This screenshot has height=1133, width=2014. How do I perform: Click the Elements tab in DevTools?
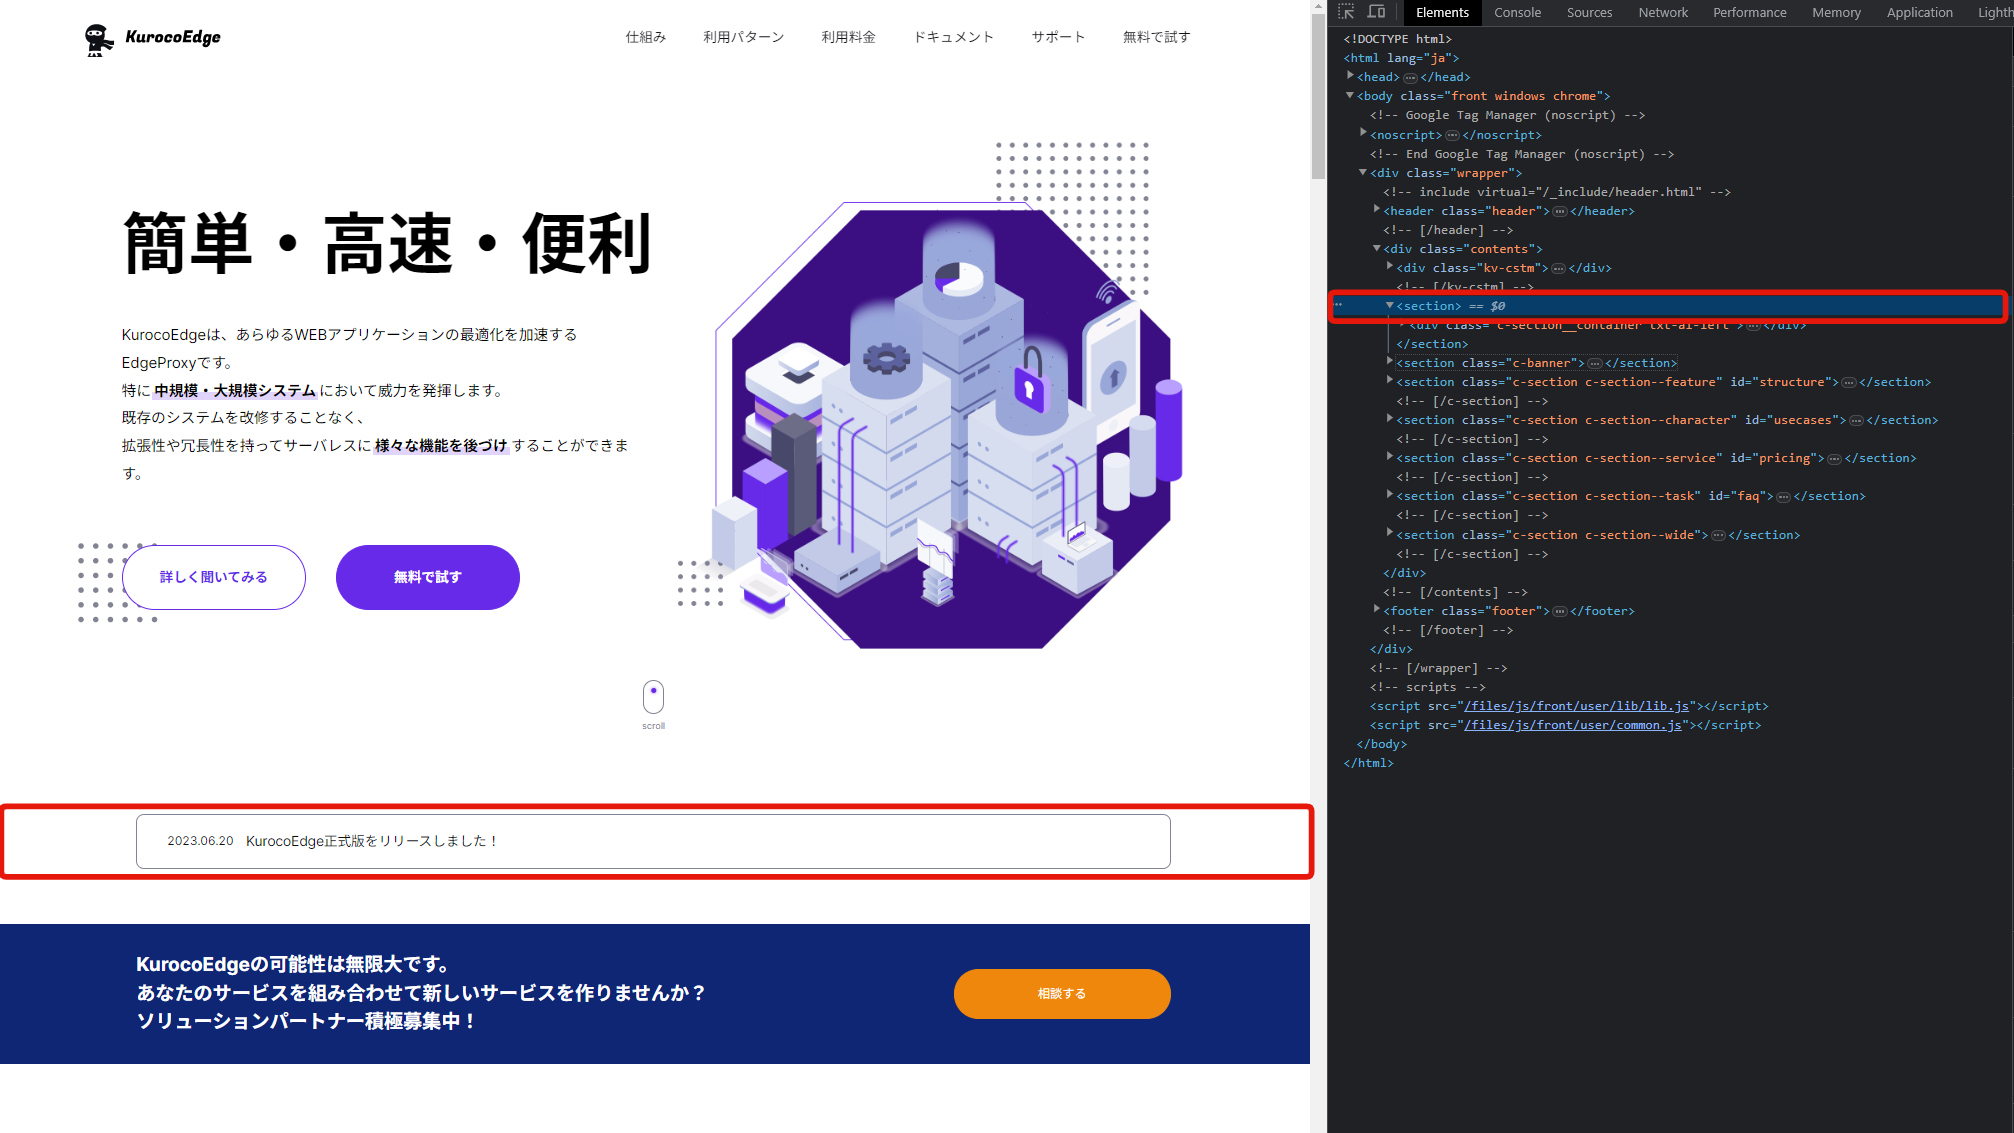point(1441,12)
